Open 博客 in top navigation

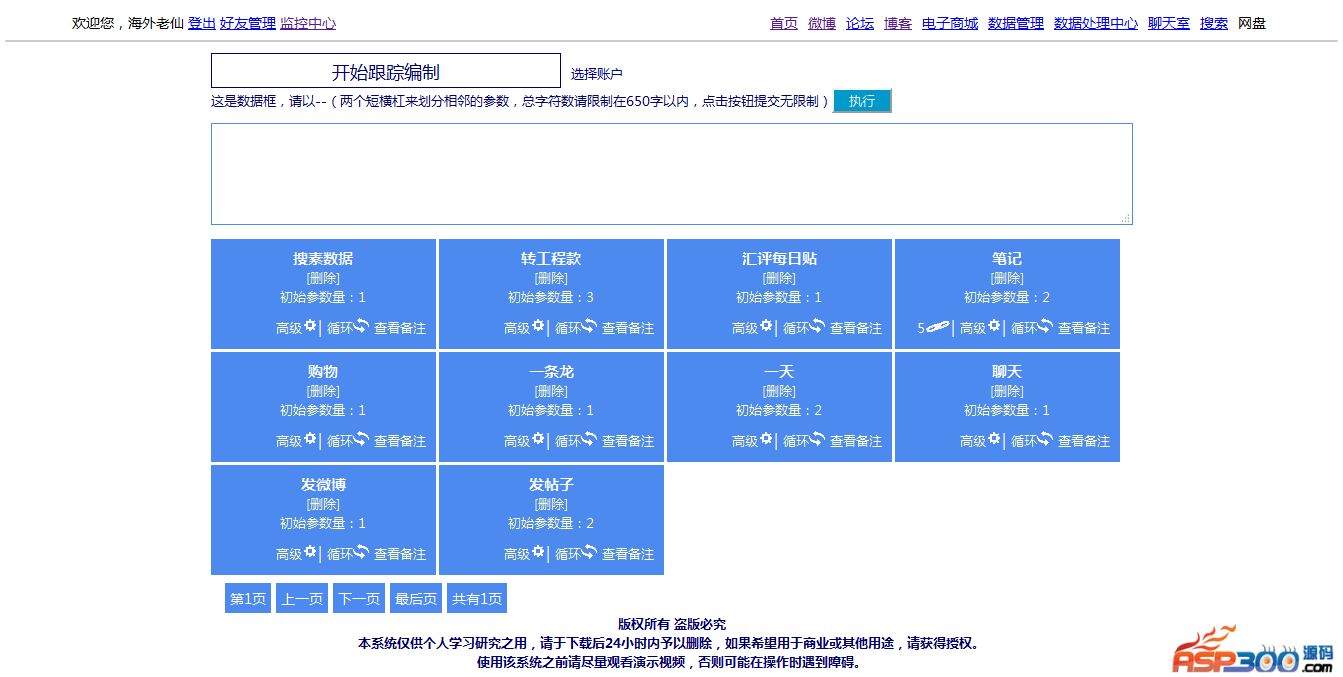coord(898,23)
